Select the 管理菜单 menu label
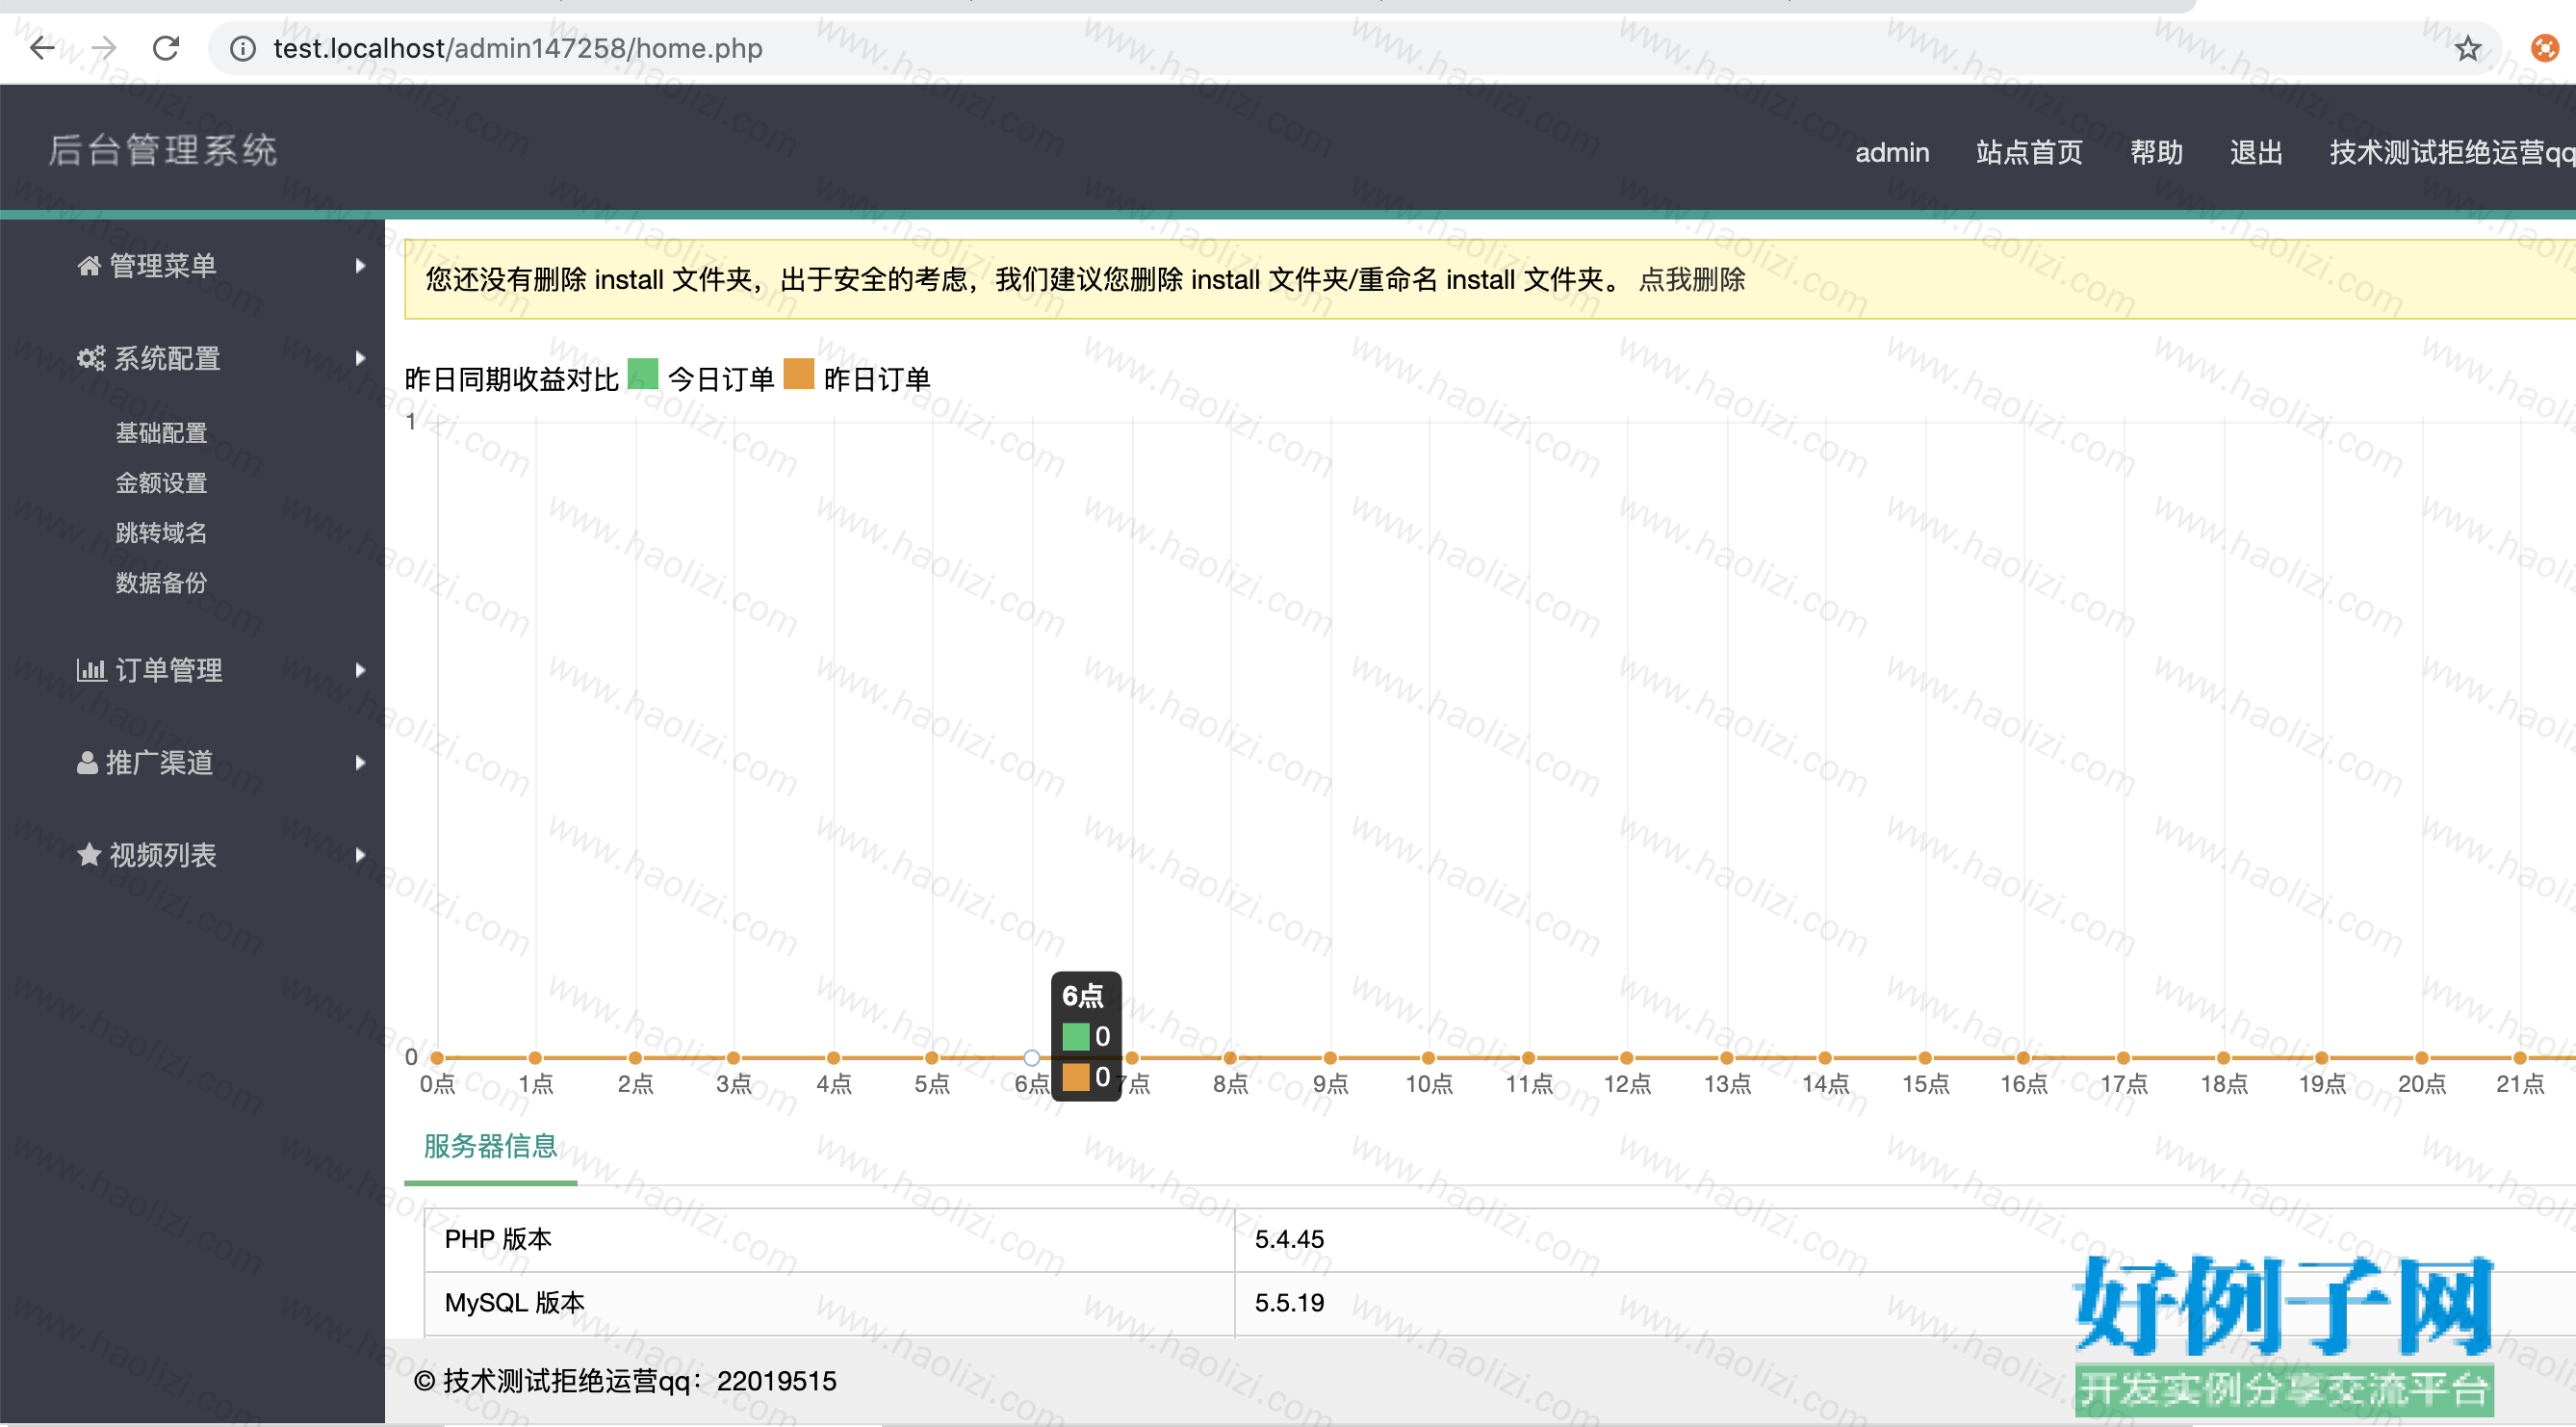This screenshot has height=1427, width=2576. 163,265
